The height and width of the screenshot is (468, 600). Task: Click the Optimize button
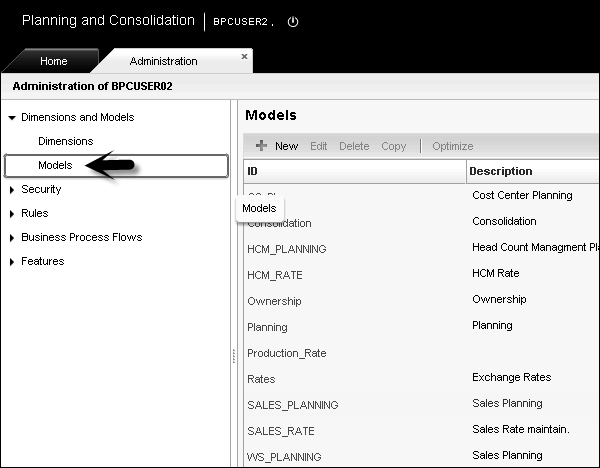(453, 146)
